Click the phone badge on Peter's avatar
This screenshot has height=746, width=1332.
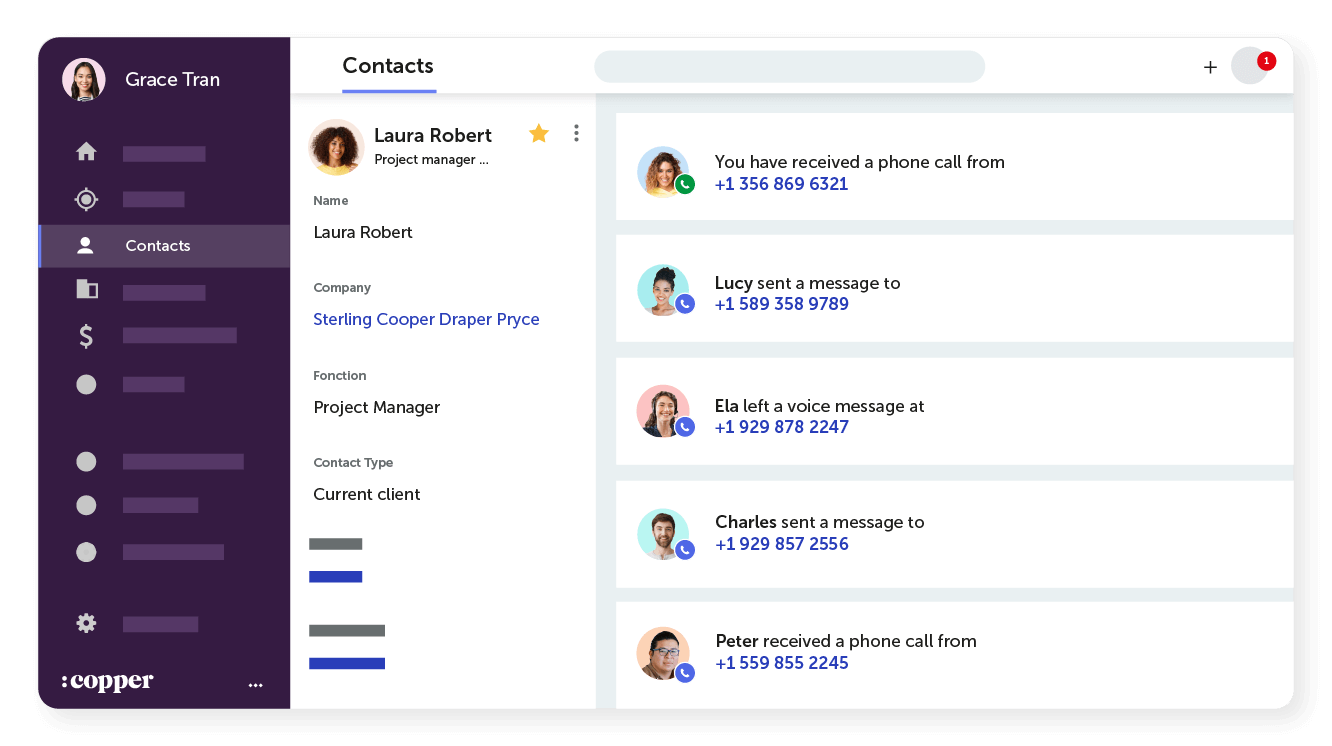click(x=685, y=673)
